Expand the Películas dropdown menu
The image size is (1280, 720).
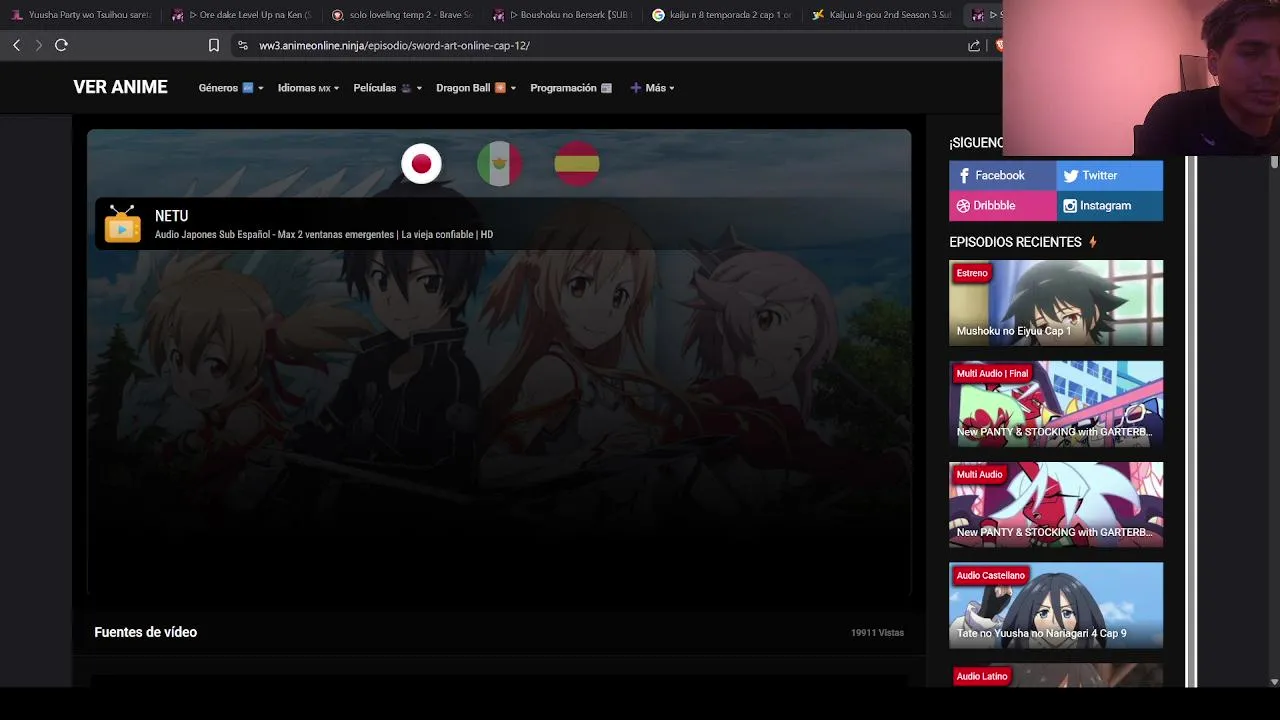388,88
